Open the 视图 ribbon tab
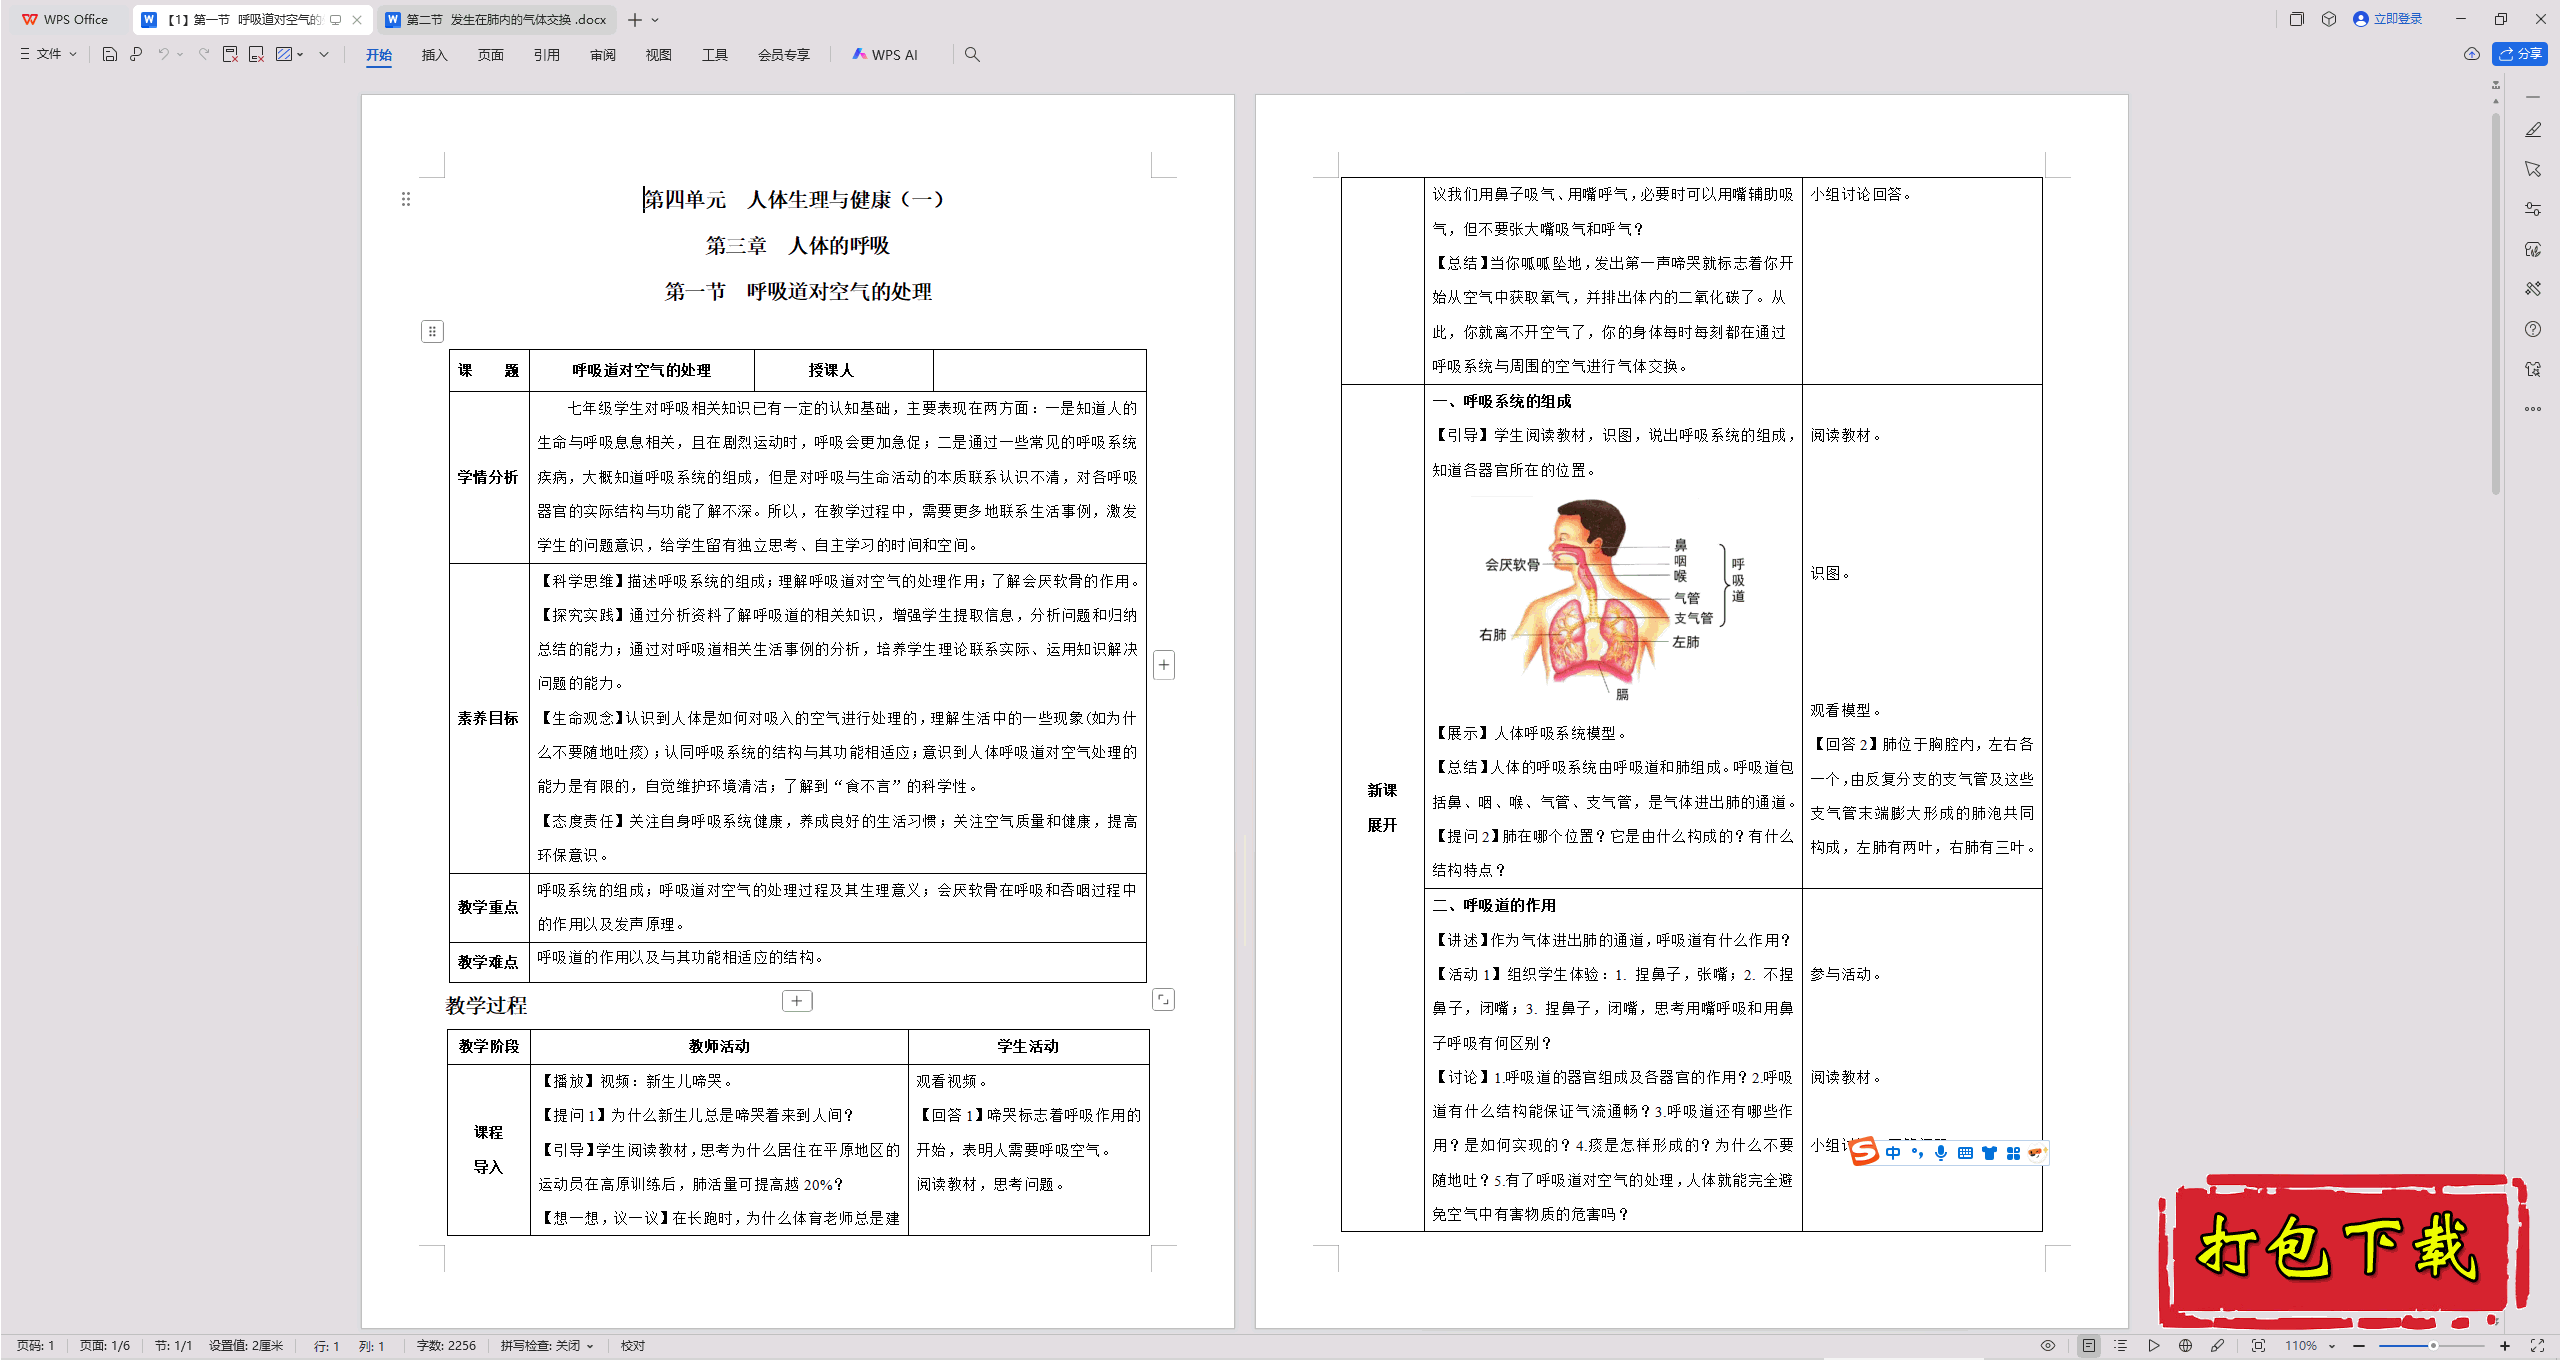2560x1360 pixels. 658,55
